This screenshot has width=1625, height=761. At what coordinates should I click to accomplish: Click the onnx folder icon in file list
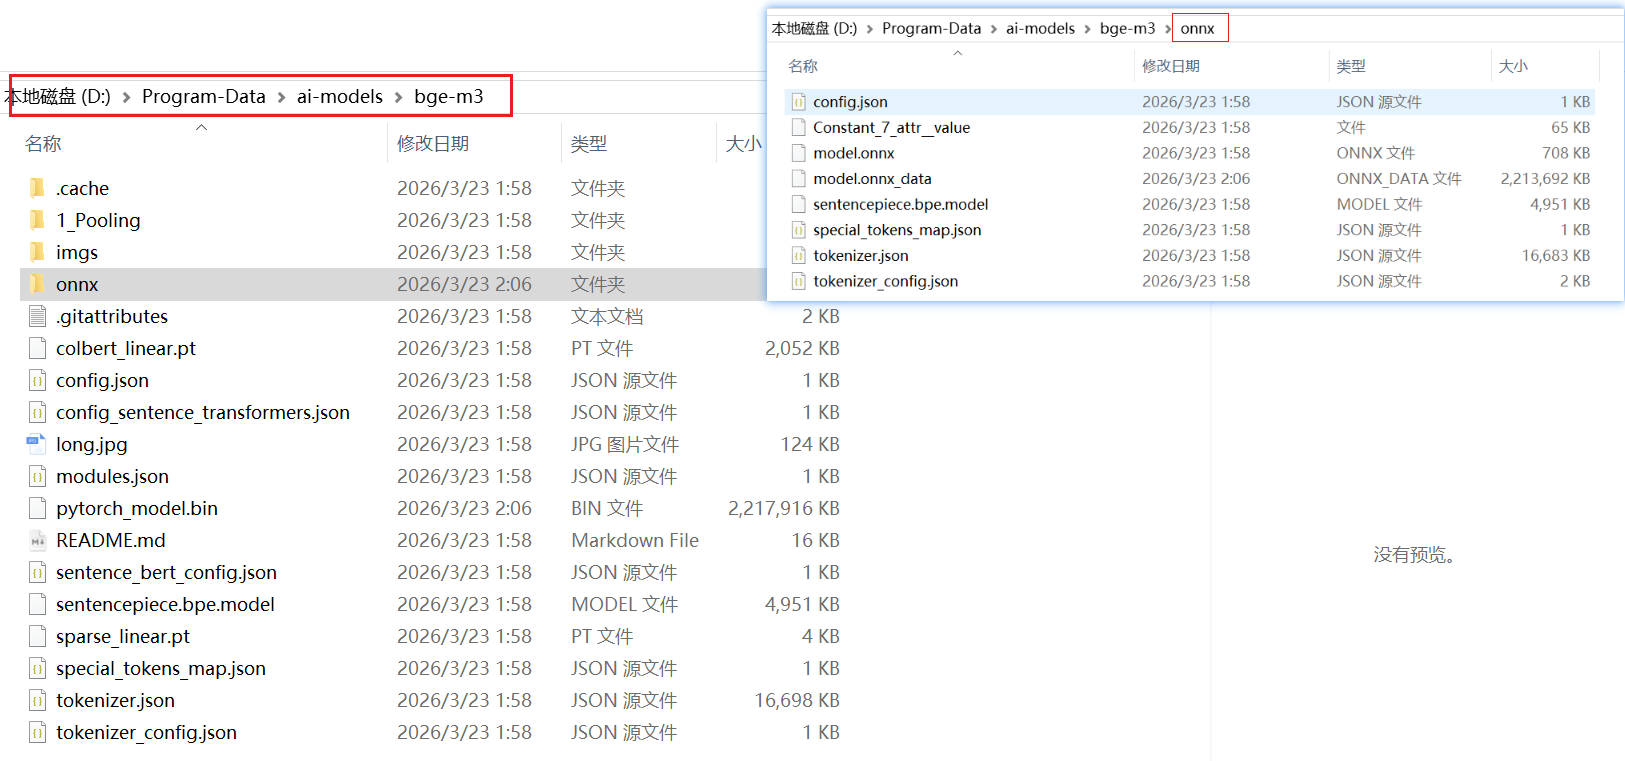(37, 284)
